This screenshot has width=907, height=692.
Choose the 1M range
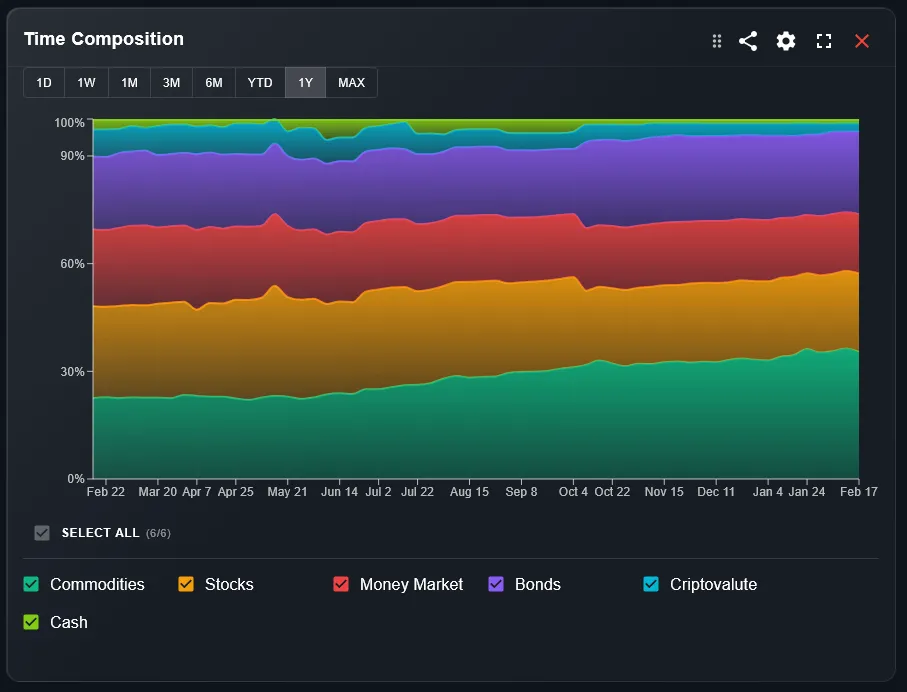click(x=128, y=82)
